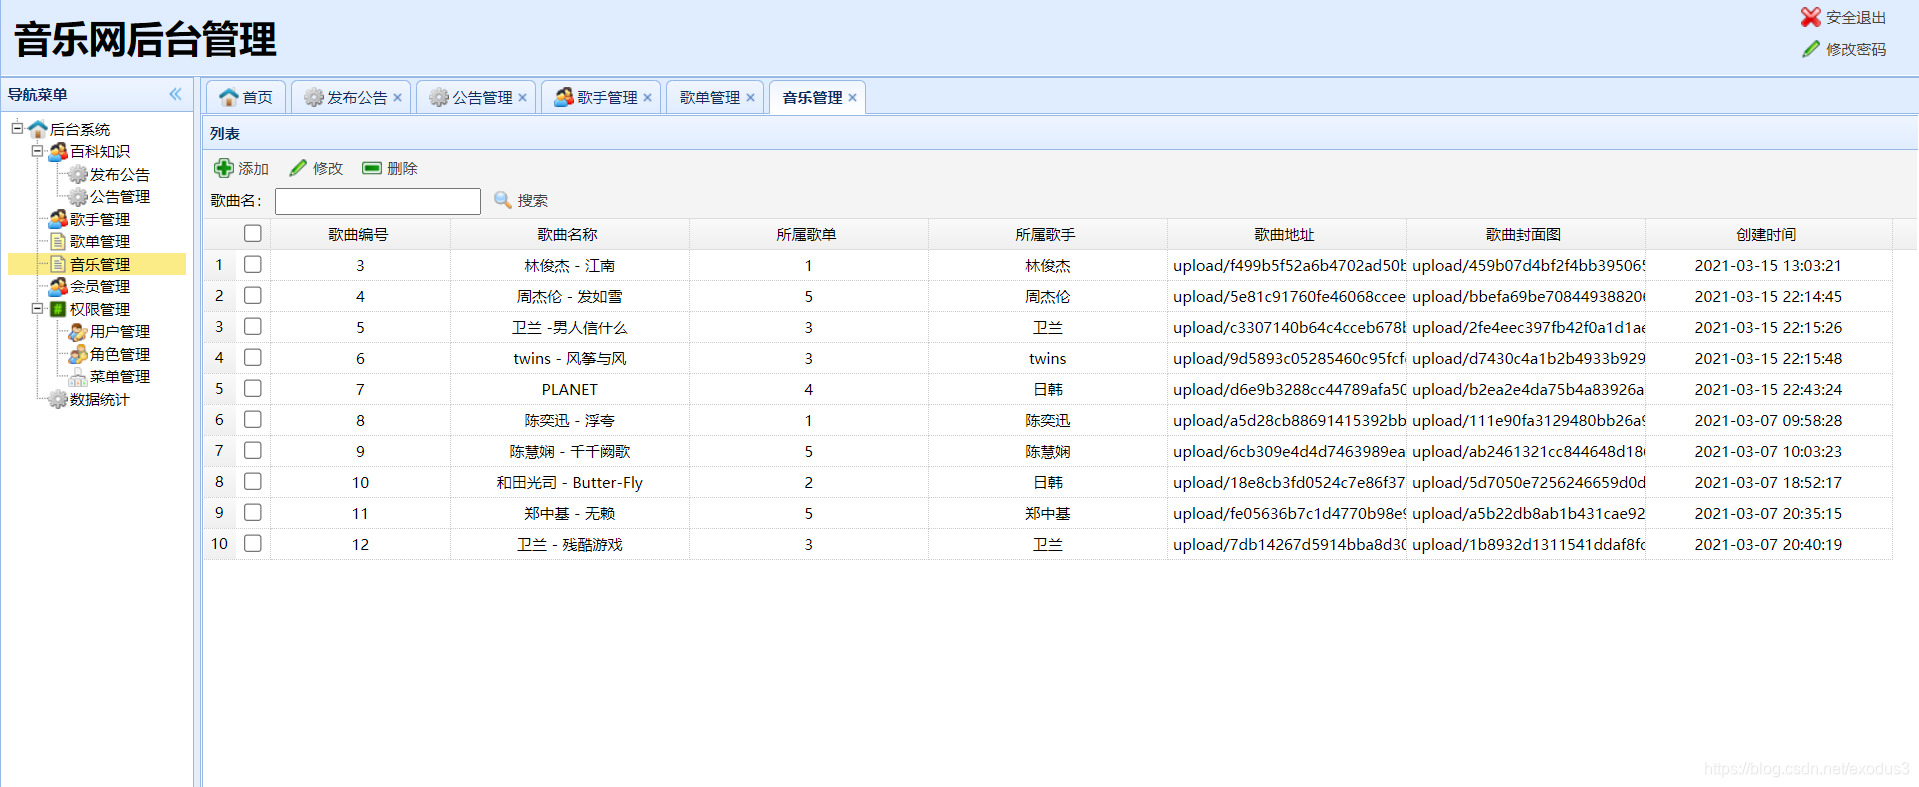Click the magnifier 搜索 icon
1919x787 pixels.
[x=503, y=200]
